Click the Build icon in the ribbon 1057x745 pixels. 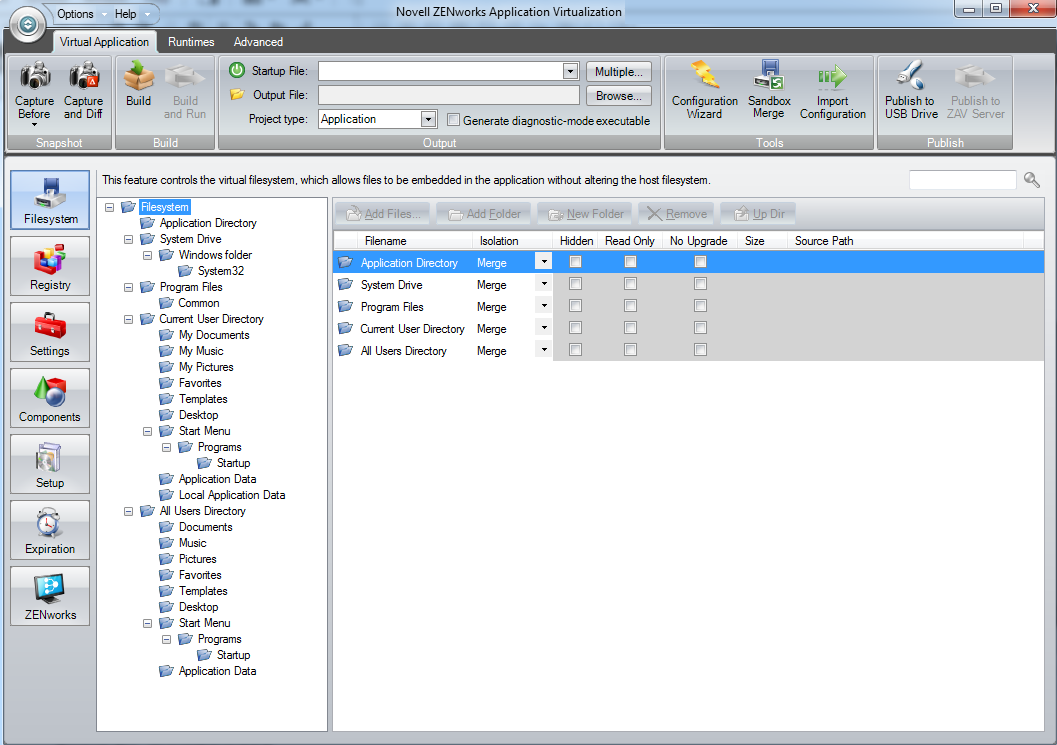[137, 90]
